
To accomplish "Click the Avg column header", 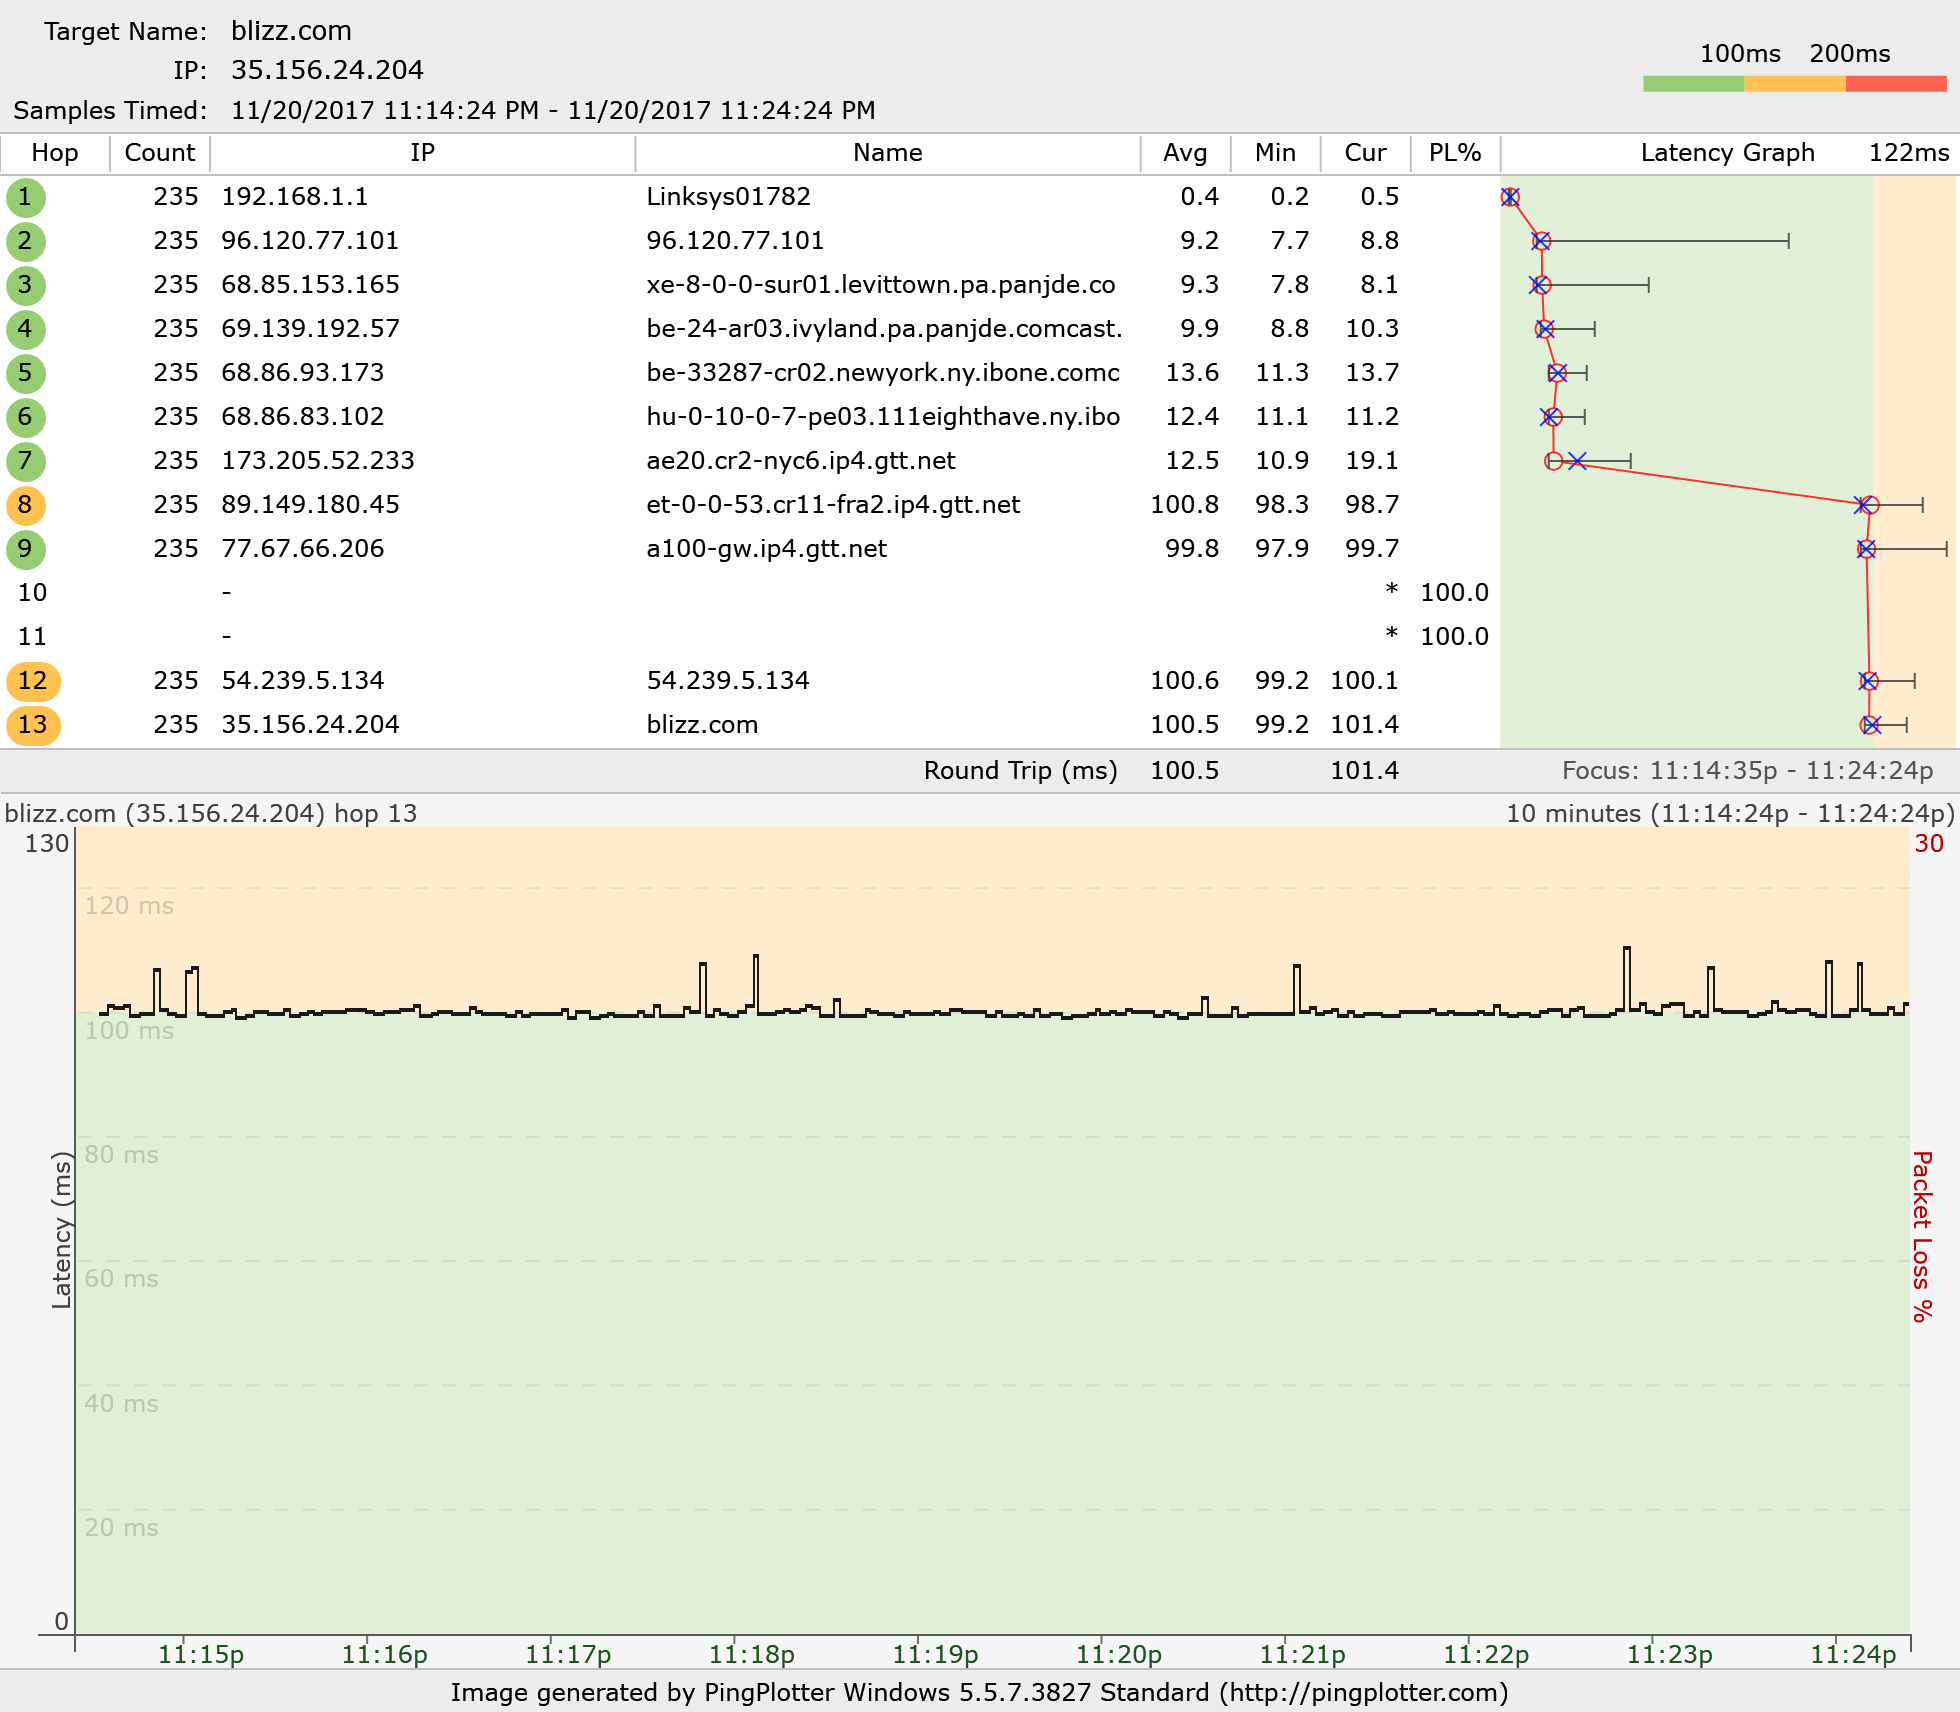I will (1185, 153).
